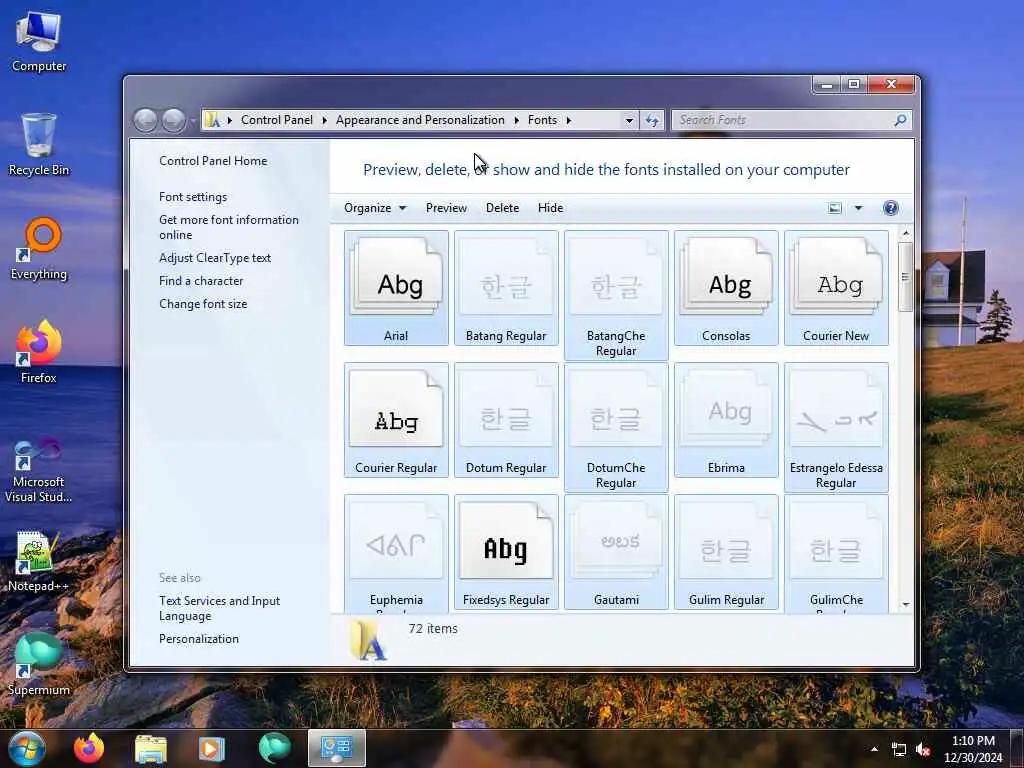Click the muted volume tray icon
The width and height of the screenshot is (1024, 768).
(x=923, y=750)
